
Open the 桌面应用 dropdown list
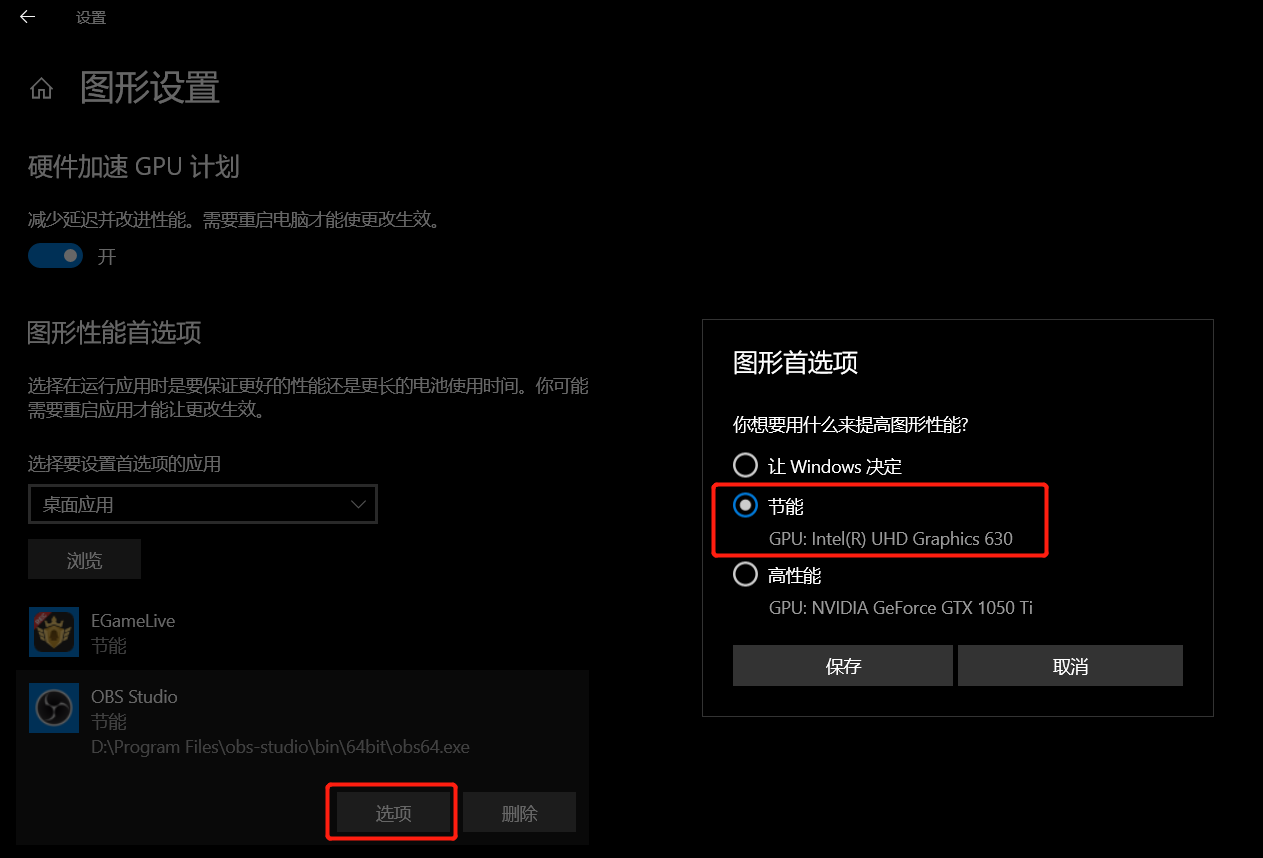point(202,504)
